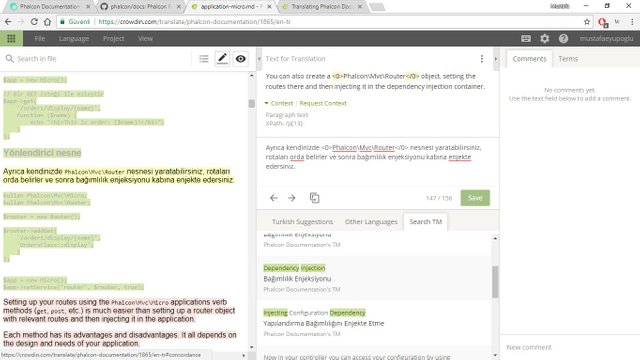Select the highlighted 'Ayrıca kendinizde' translated paragraph
Image resolution: width=640 pixels, height=360 pixels.
(118, 176)
